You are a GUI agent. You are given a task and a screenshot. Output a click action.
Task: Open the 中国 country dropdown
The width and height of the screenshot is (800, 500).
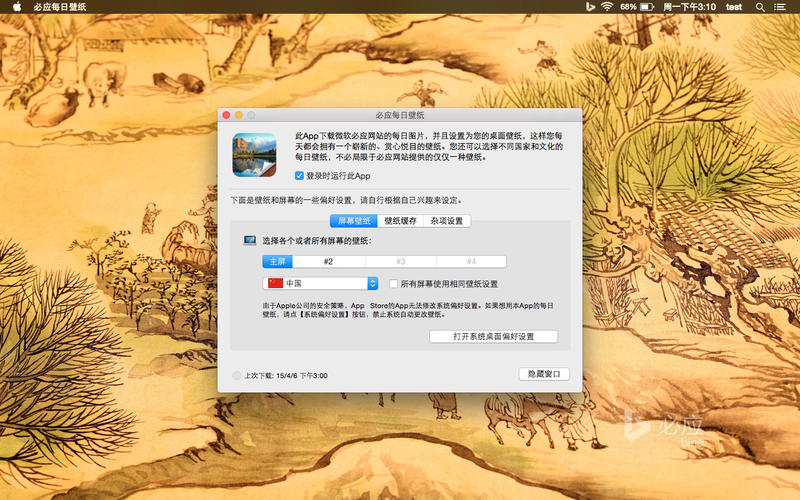[320, 283]
